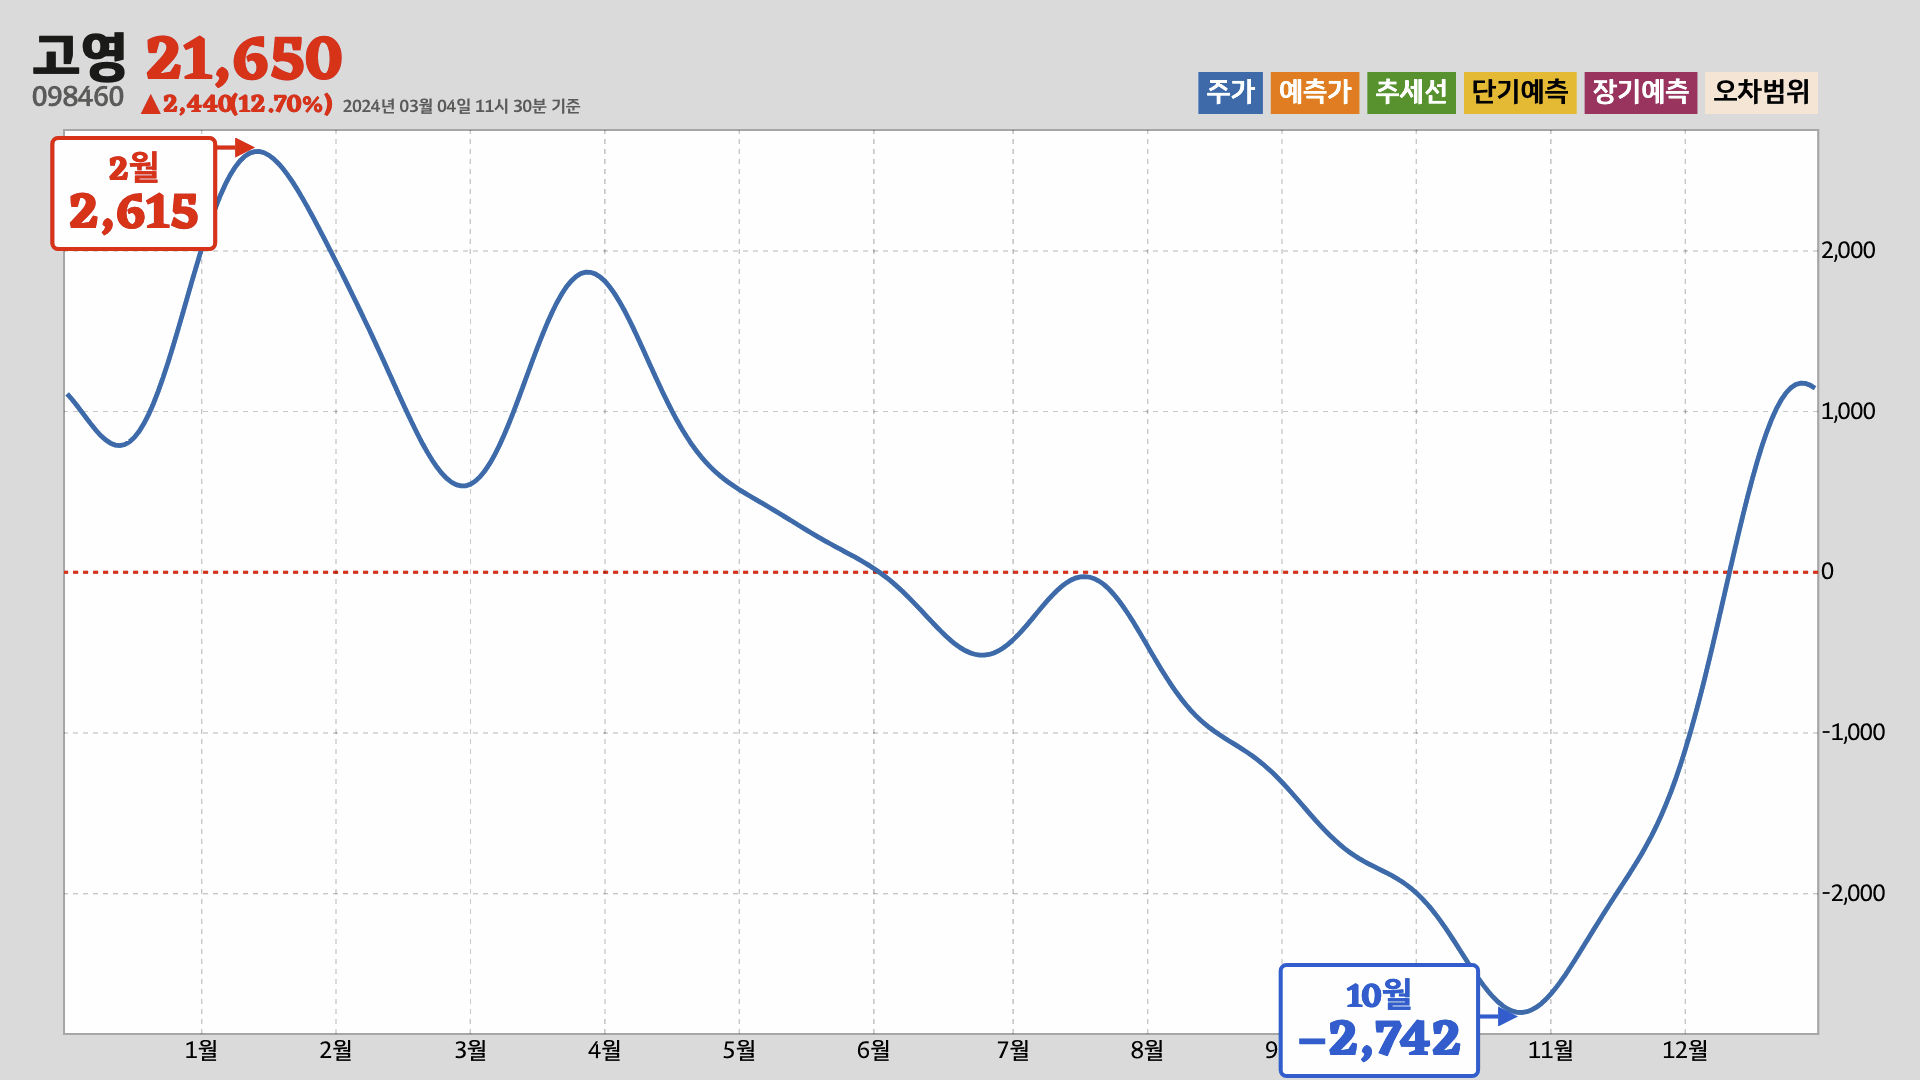Screen dimensions: 1920x1080
Task: Click the -1,000 y-axis label
Action: (x=1852, y=732)
